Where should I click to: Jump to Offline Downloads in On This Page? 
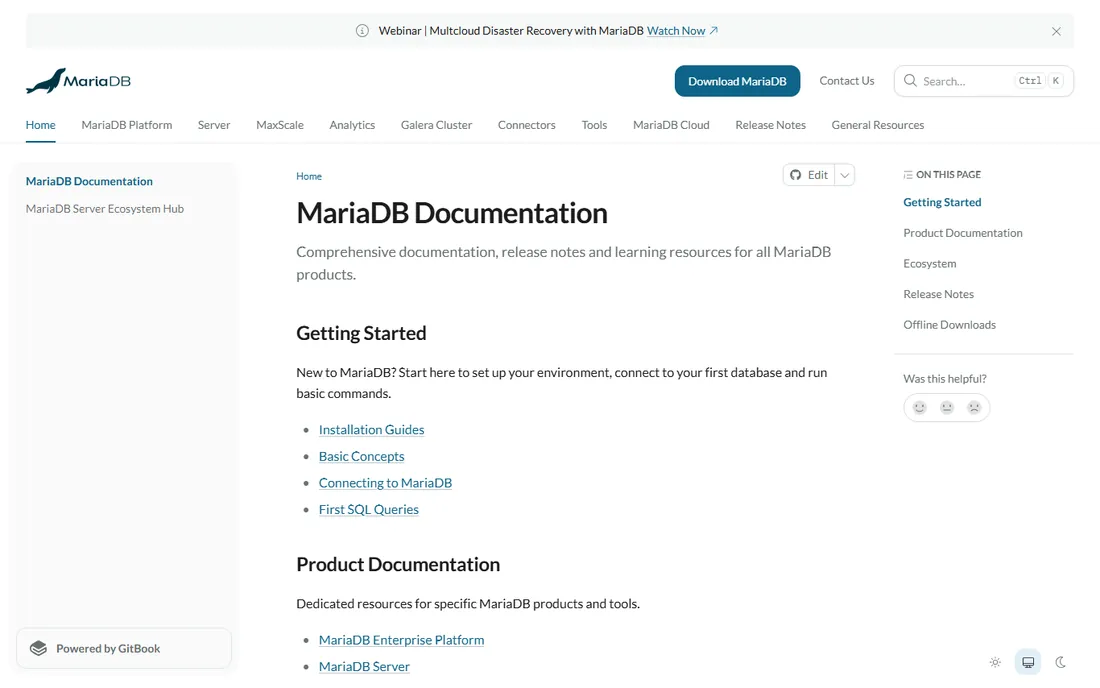(x=949, y=325)
